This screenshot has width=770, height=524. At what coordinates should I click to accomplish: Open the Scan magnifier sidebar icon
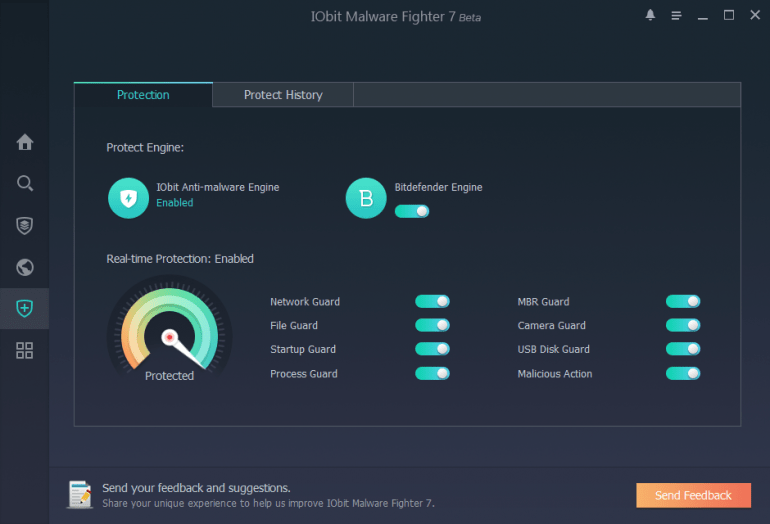[25, 184]
